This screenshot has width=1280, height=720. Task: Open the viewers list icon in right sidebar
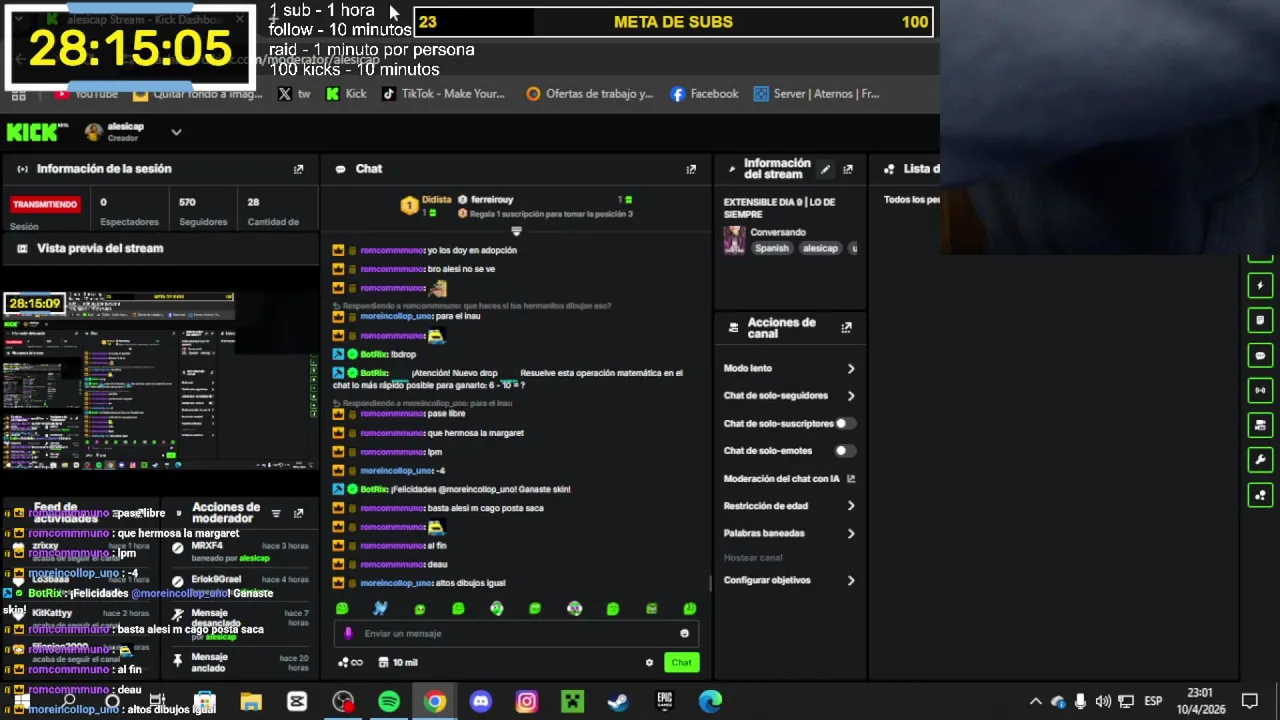point(1260,495)
